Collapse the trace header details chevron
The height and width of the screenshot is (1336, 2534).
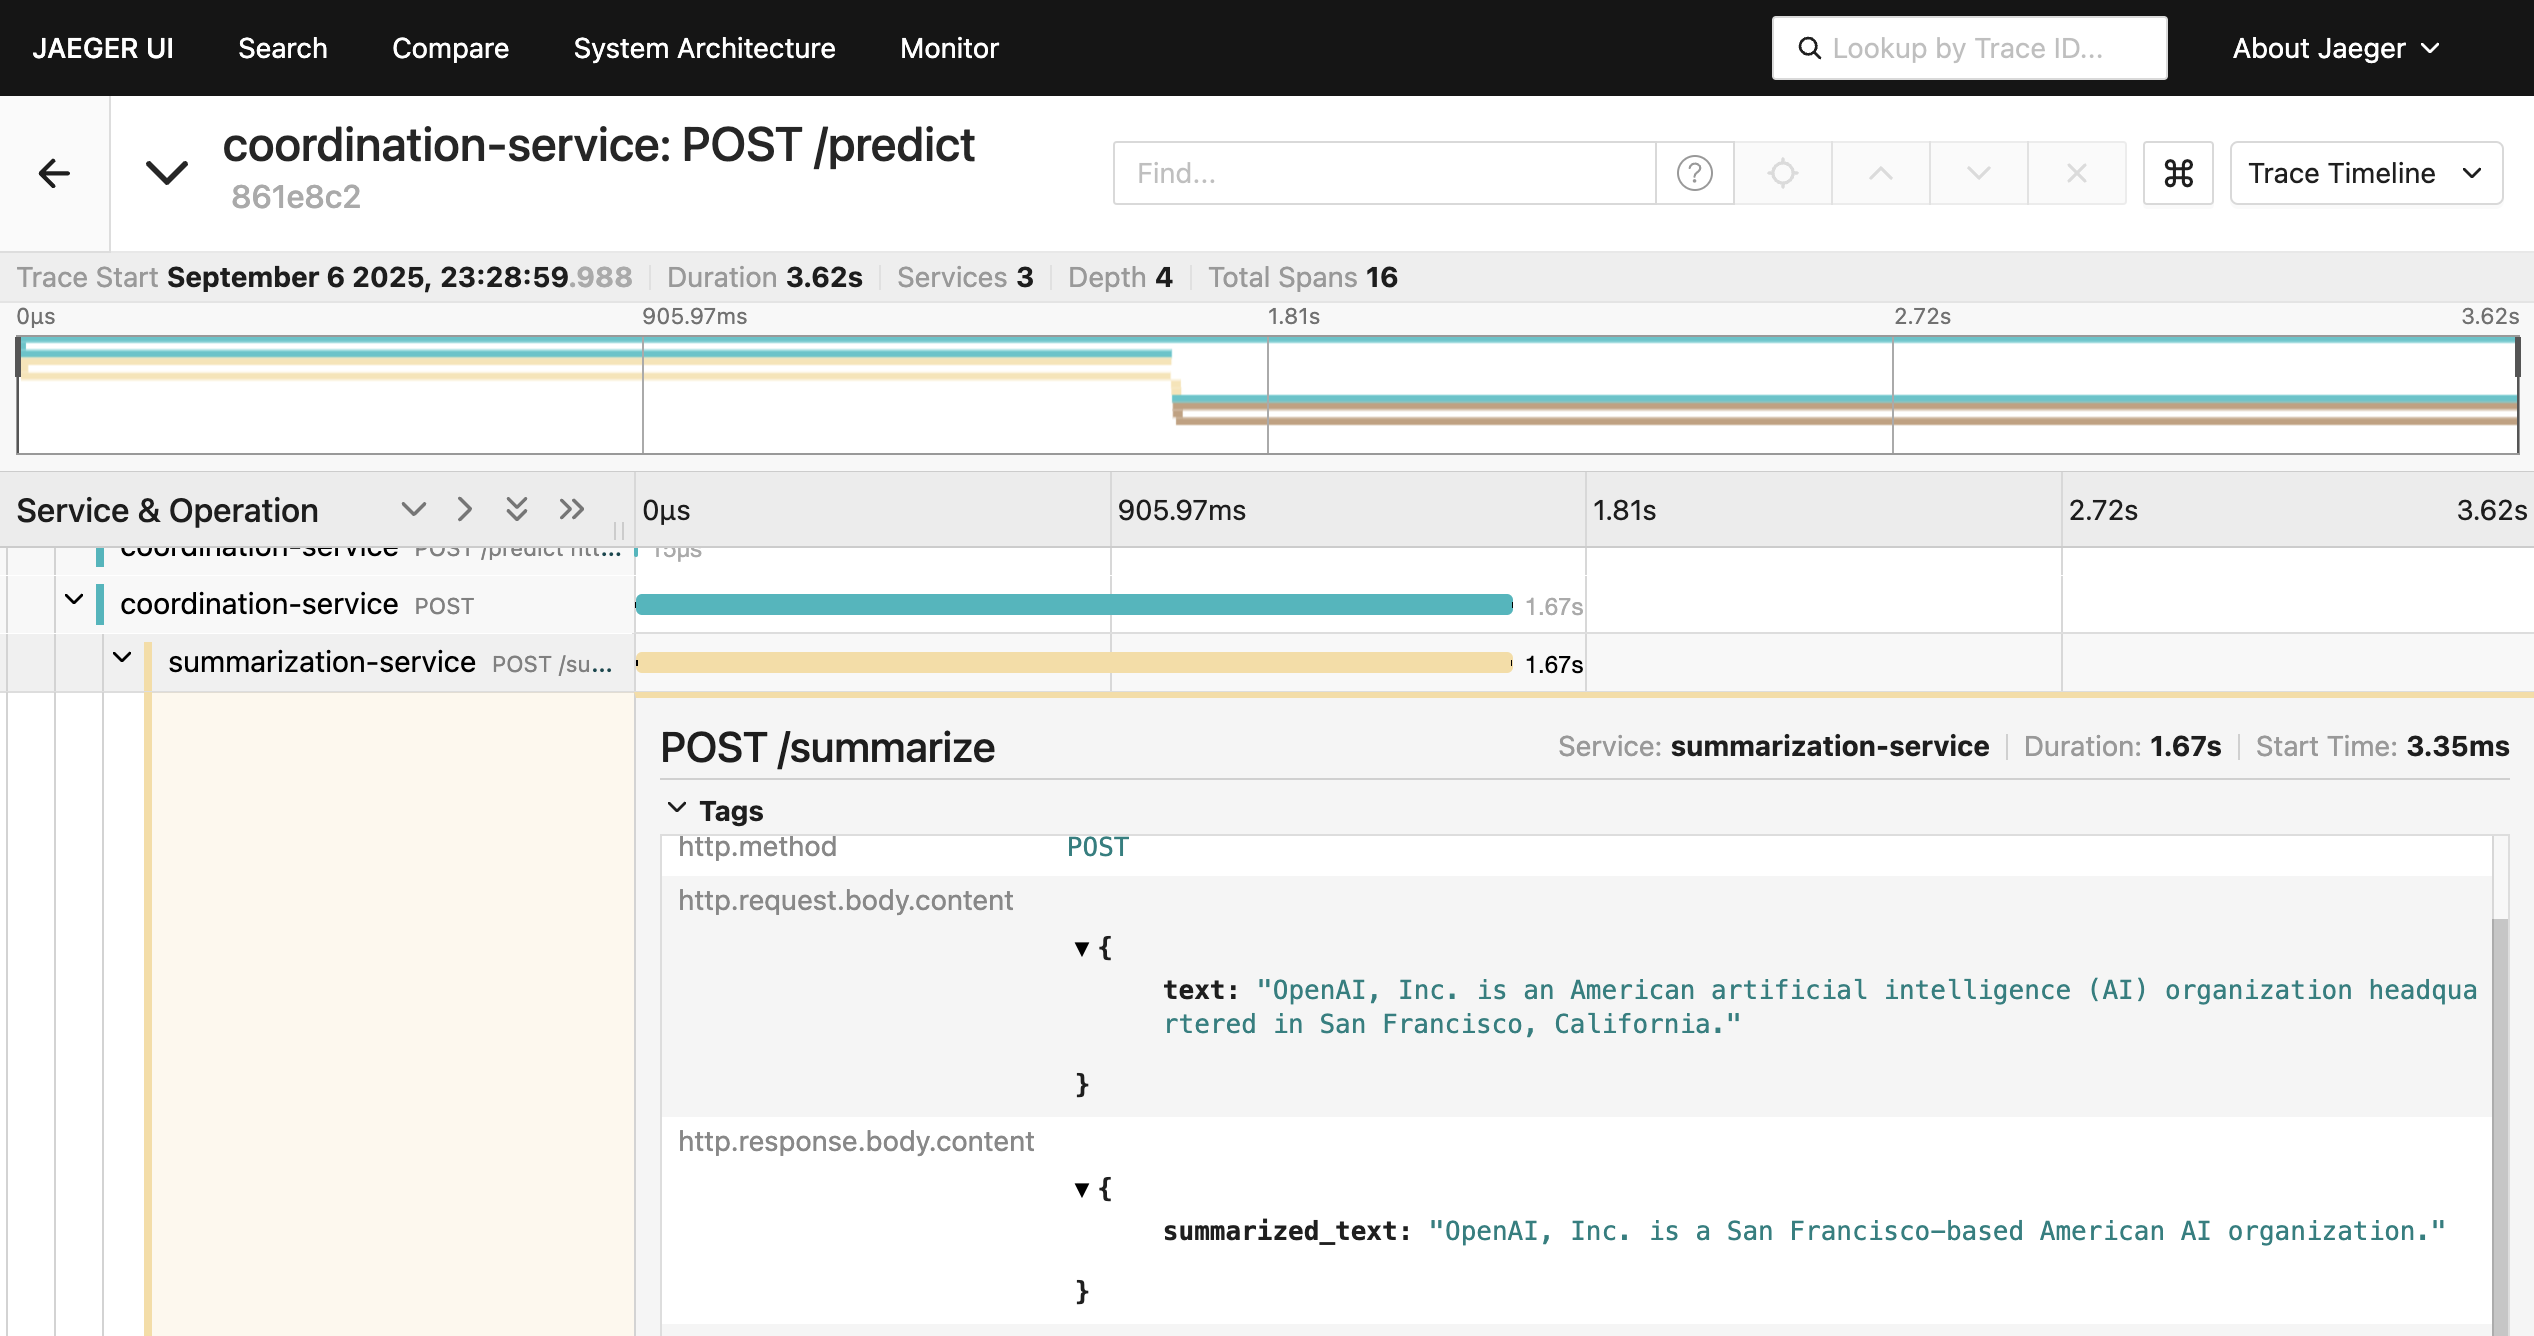click(x=166, y=173)
